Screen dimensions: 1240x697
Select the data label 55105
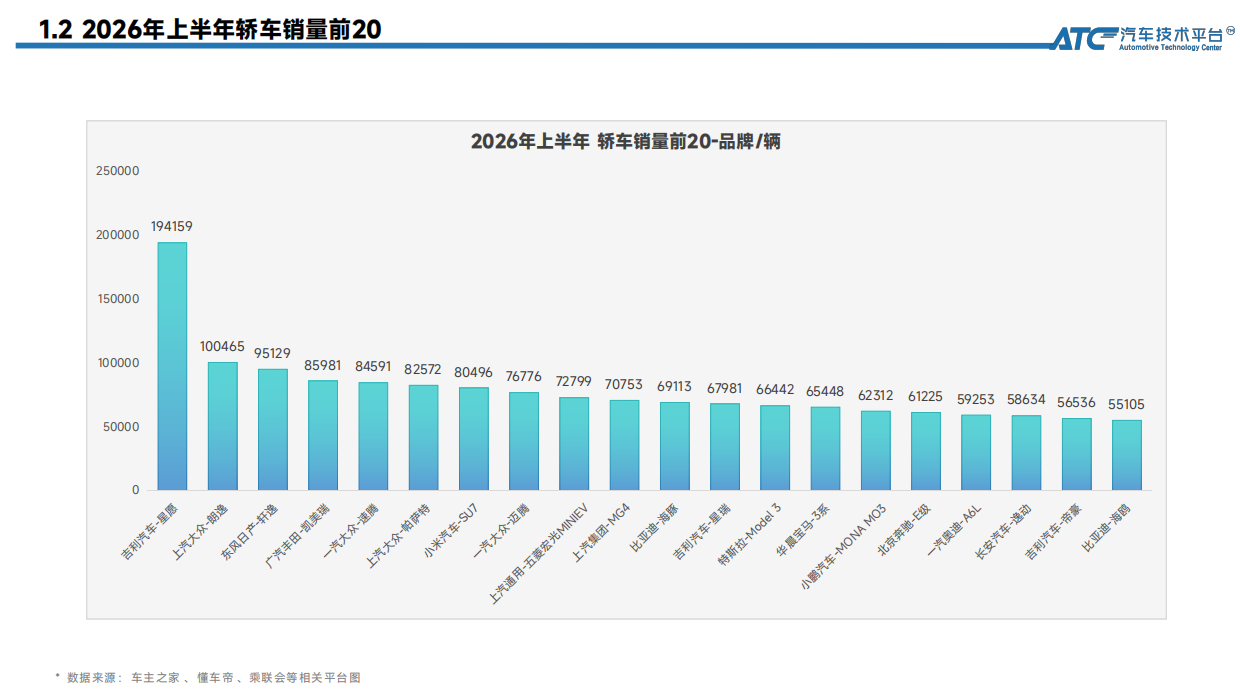(x=1127, y=405)
